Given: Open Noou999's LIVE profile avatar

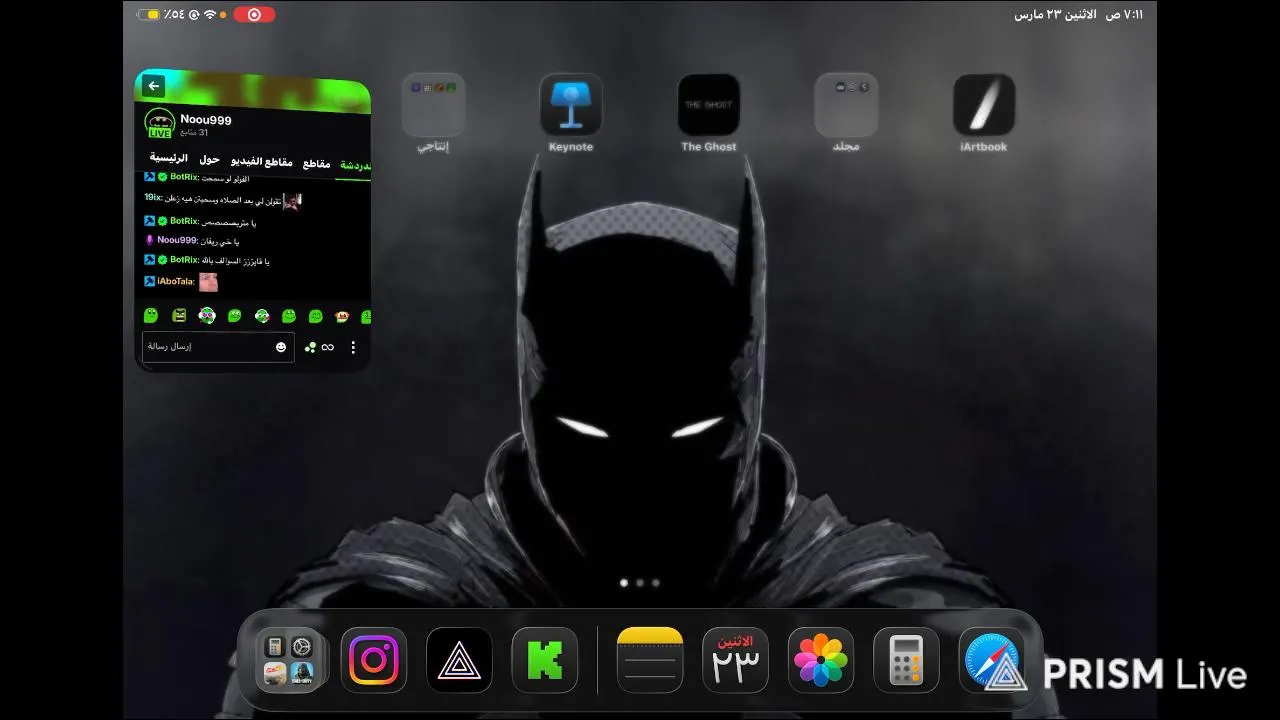Looking at the screenshot, I should 160,124.
